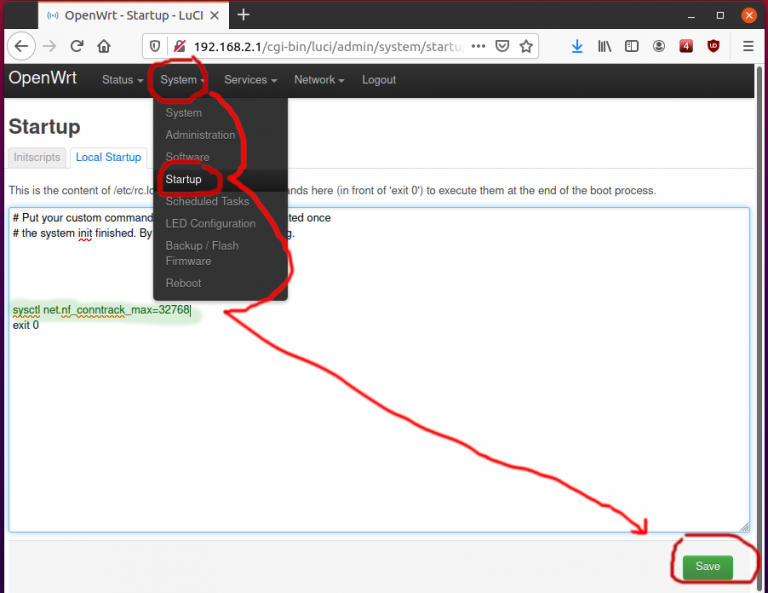The width and height of the screenshot is (768, 593).
Task: Expand the Network dropdown menu
Action: [318, 80]
